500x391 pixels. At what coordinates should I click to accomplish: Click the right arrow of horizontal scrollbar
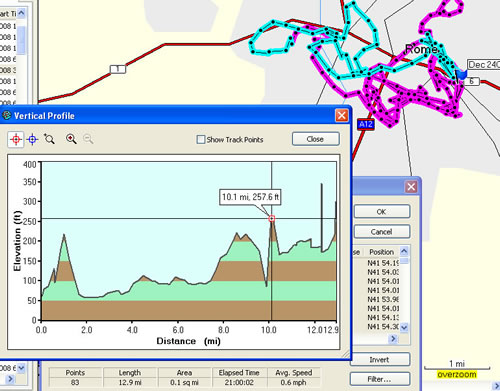(x=393, y=339)
